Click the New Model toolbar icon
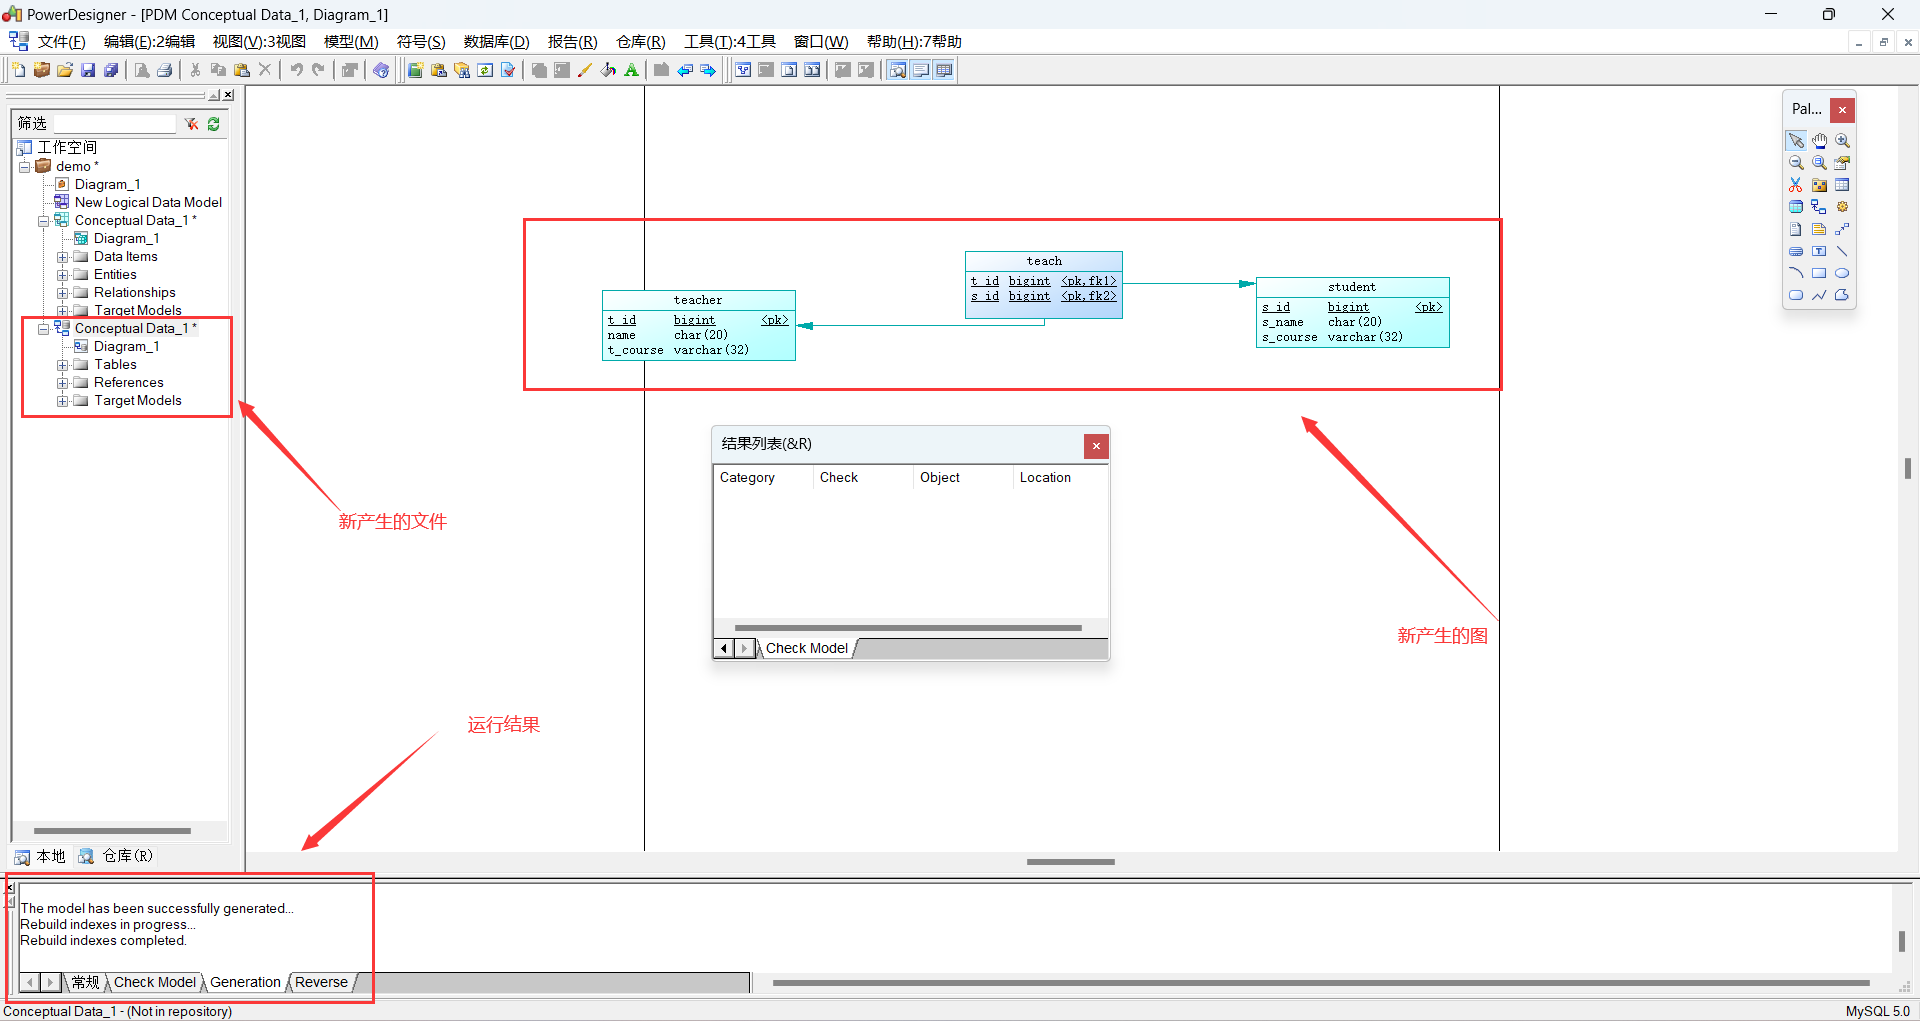Image resolution: width=1920 pixels, height=1021 pixels. pos(18,70)
